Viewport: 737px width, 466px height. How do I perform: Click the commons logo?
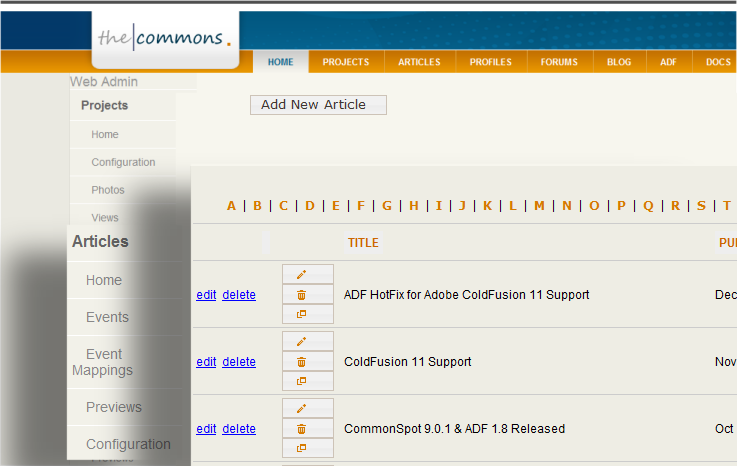coord(165,38)
